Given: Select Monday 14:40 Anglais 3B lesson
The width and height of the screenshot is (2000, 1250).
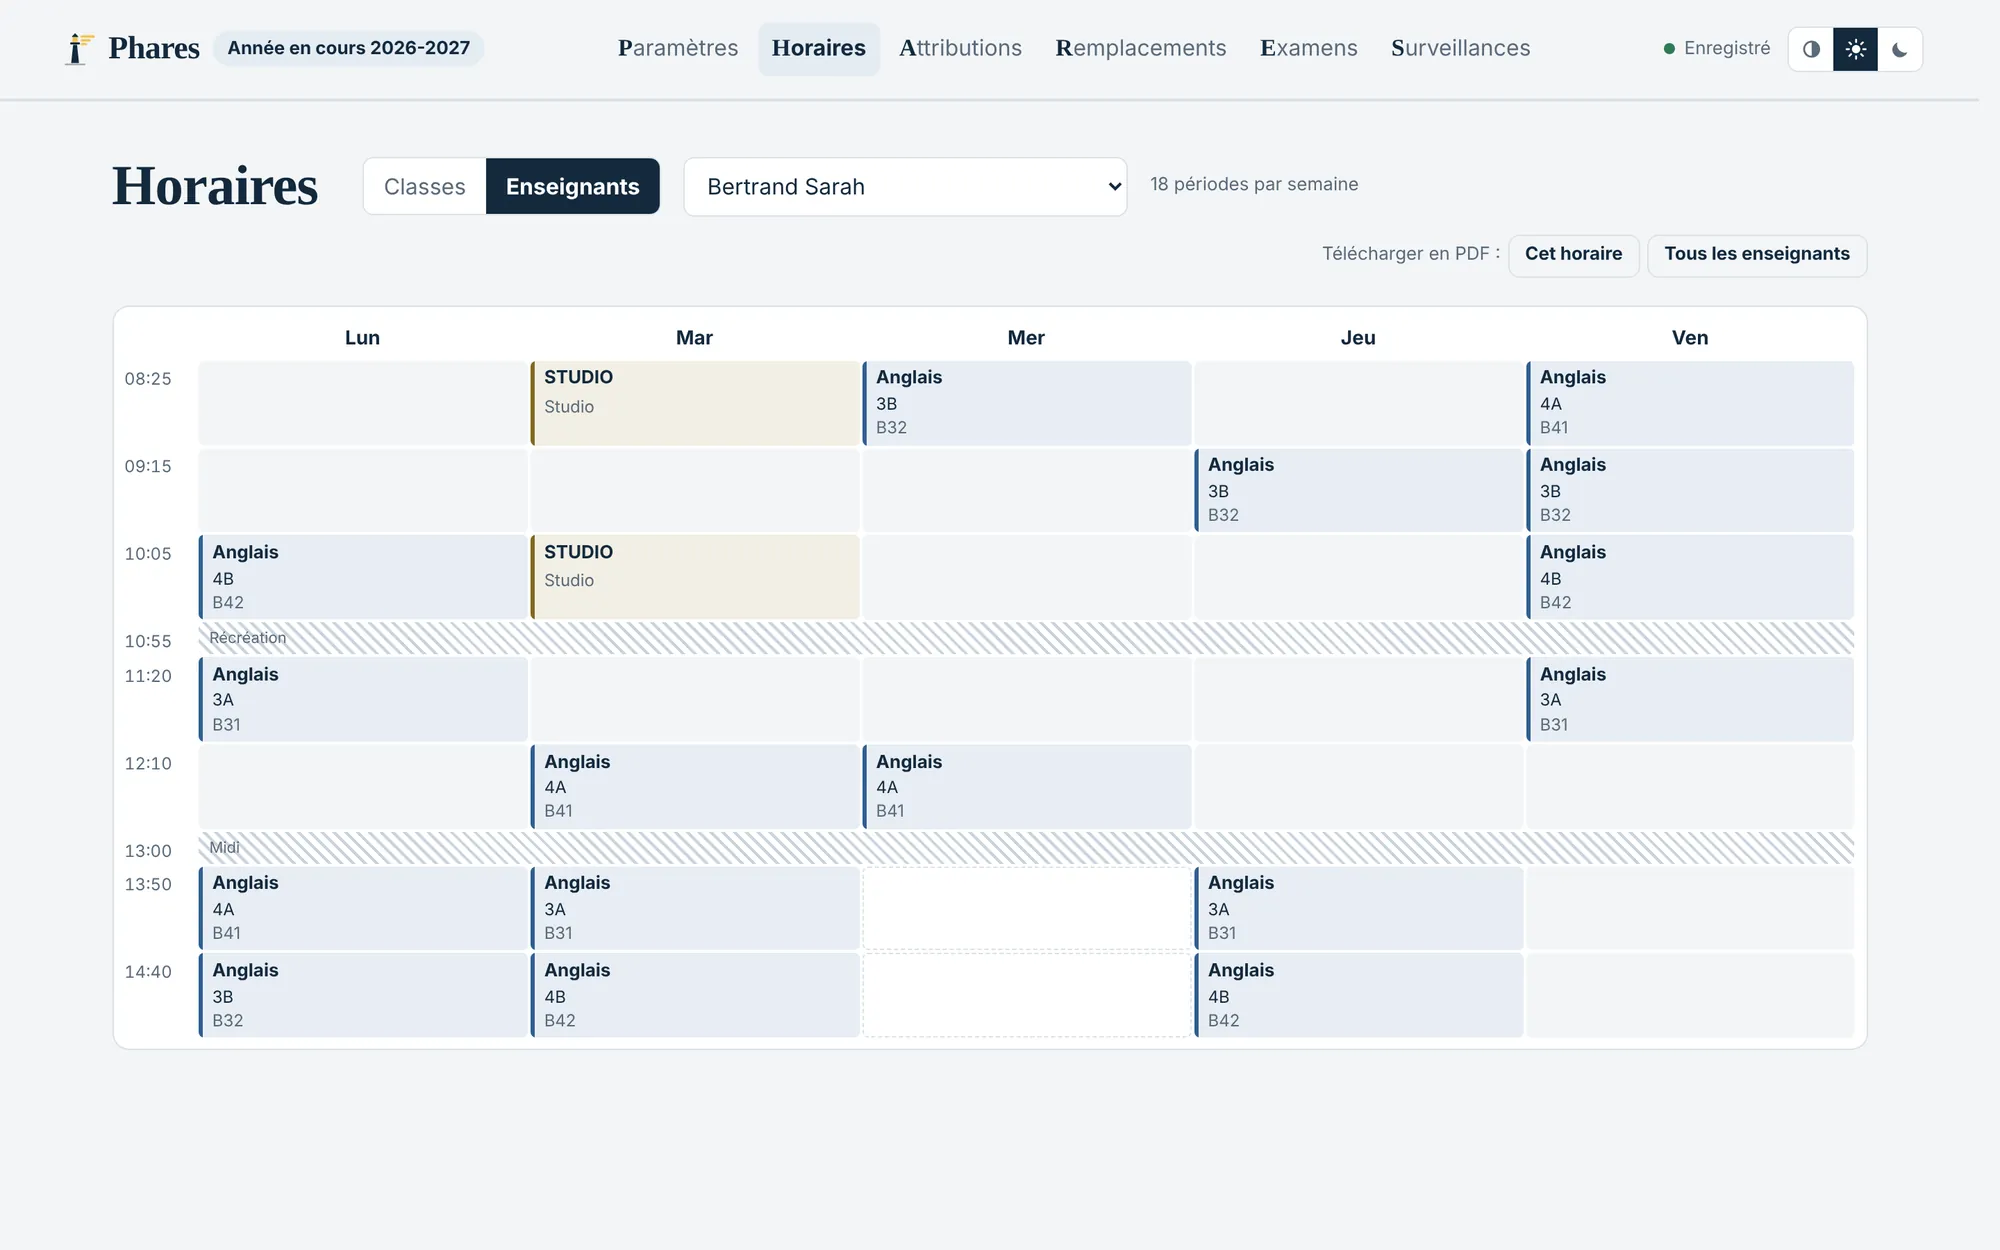Looking at the screenshot, I should tap(363, 995).
